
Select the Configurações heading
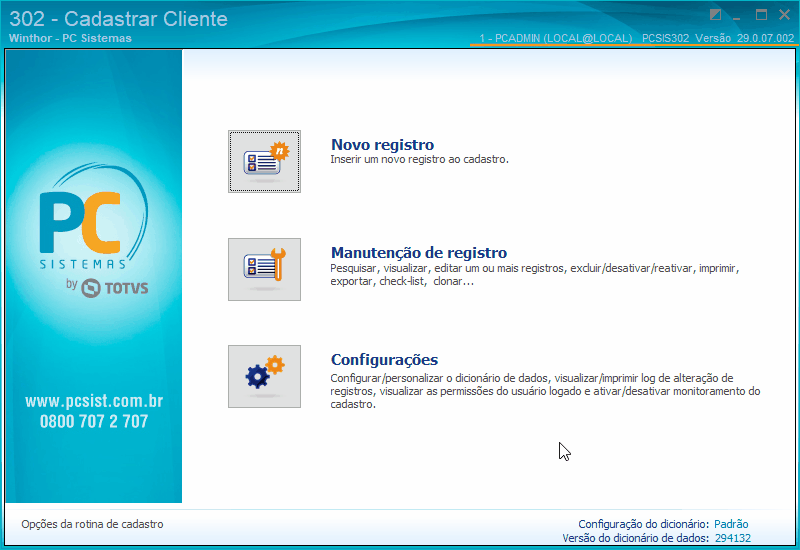(x=384, y=360)
